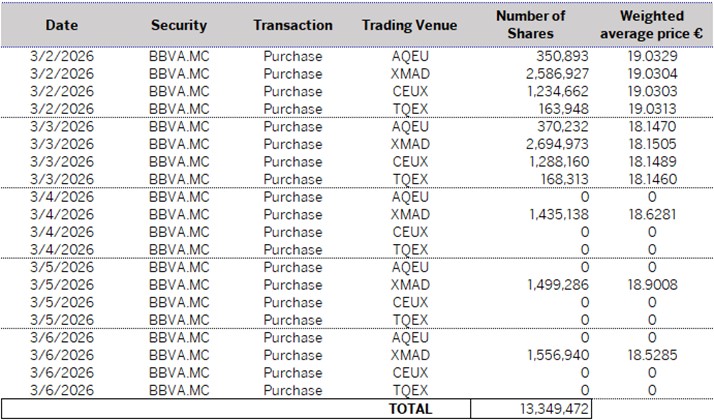The width and height of the screenshot is (714, 420).
Task: Click the 168,313 shares cell
Action: pyautogui.click(x=561, y=179)
